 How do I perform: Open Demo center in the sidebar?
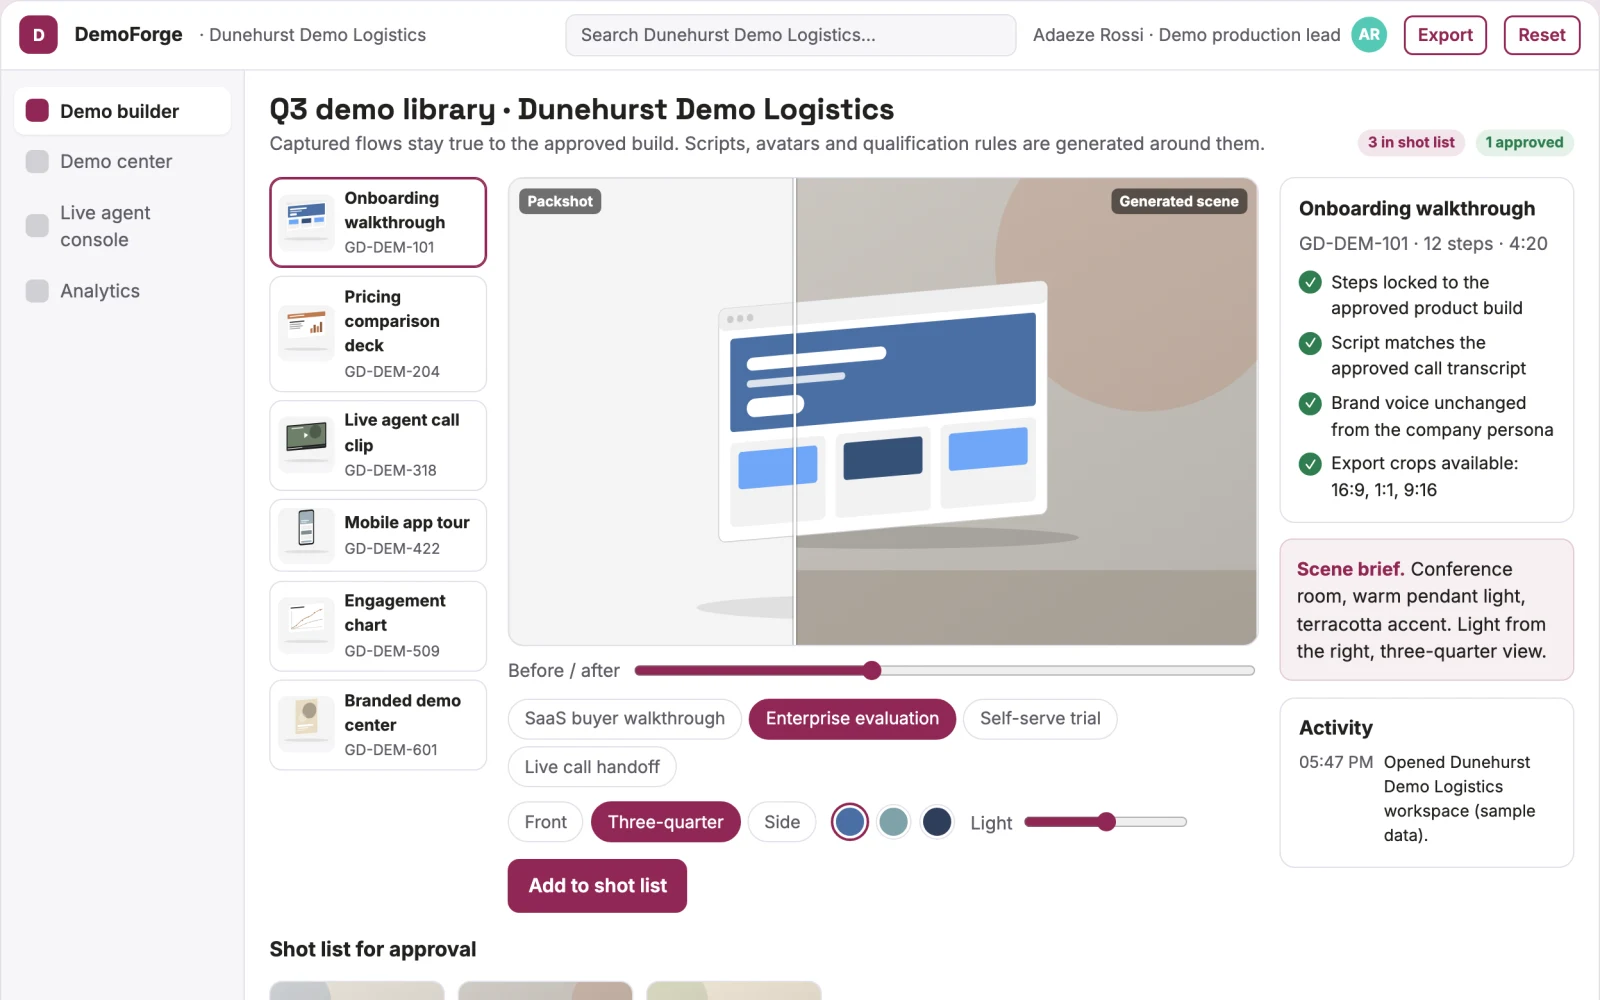pos(122,162)
